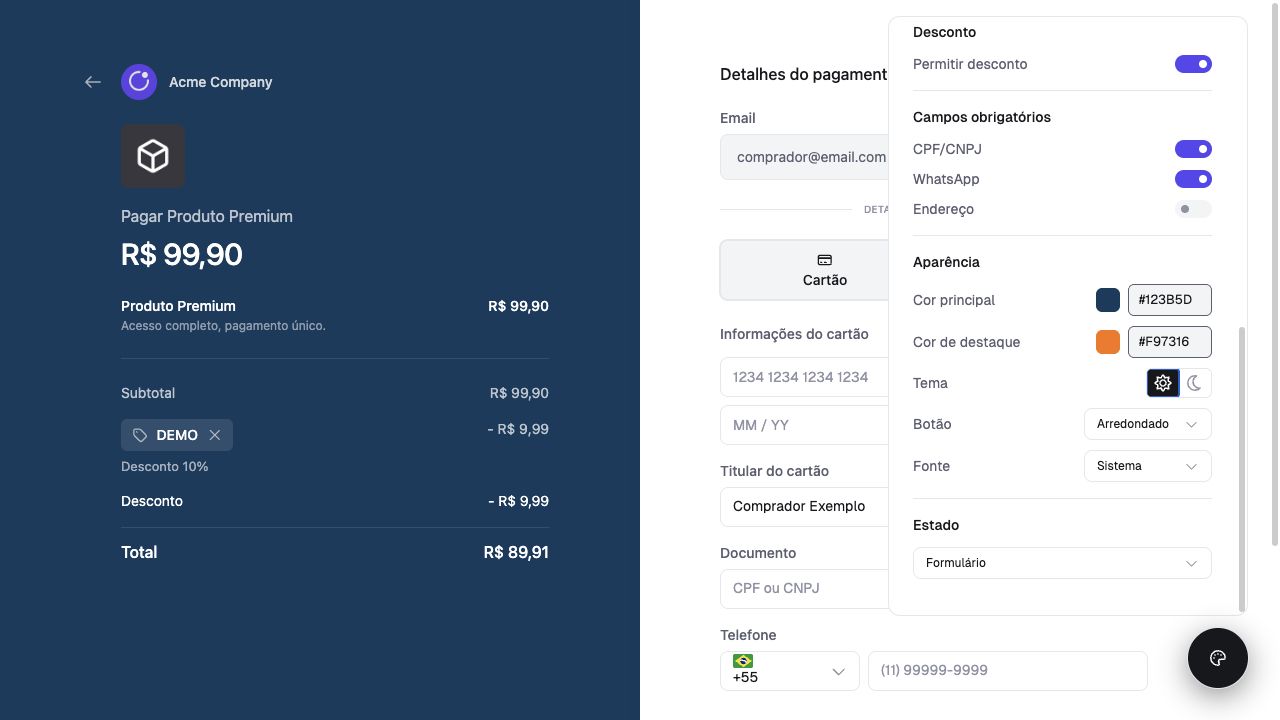Click the settings panel scrollbar

pos(1242,468)
